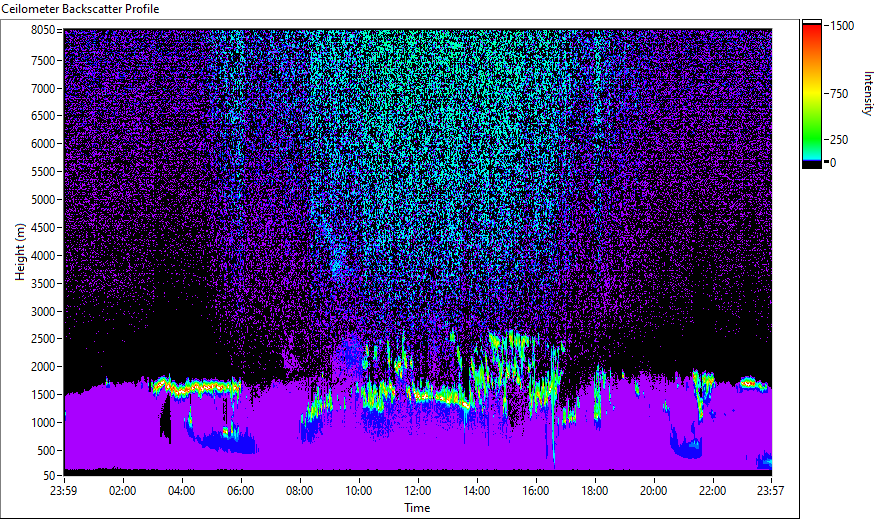
Task: Click the 3500 tick on Height axis
Action: [43, 284]
